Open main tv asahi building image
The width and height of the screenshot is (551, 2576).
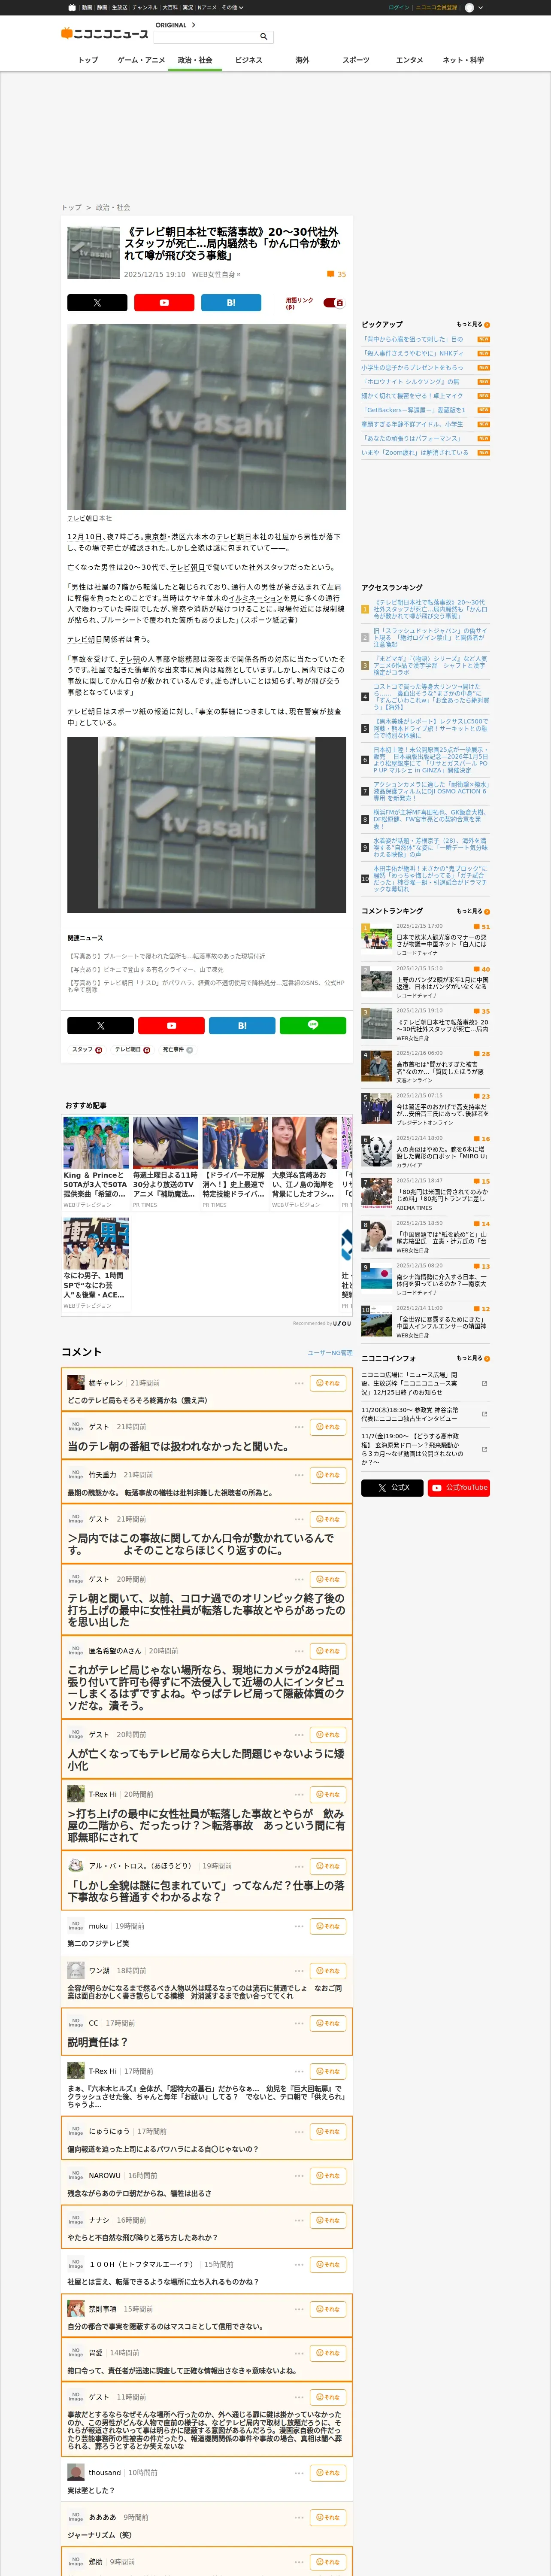click(207, 417)
